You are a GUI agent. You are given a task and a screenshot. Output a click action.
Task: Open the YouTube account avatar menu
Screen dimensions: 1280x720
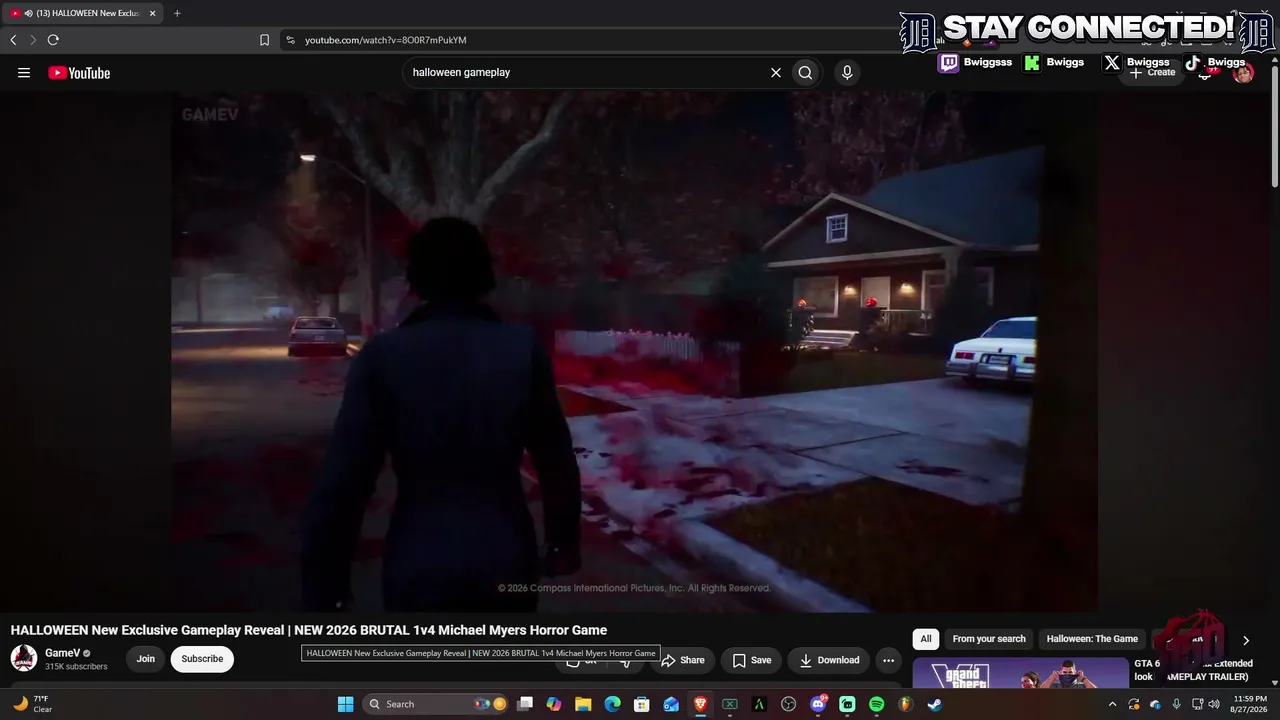click(1243, 73)
